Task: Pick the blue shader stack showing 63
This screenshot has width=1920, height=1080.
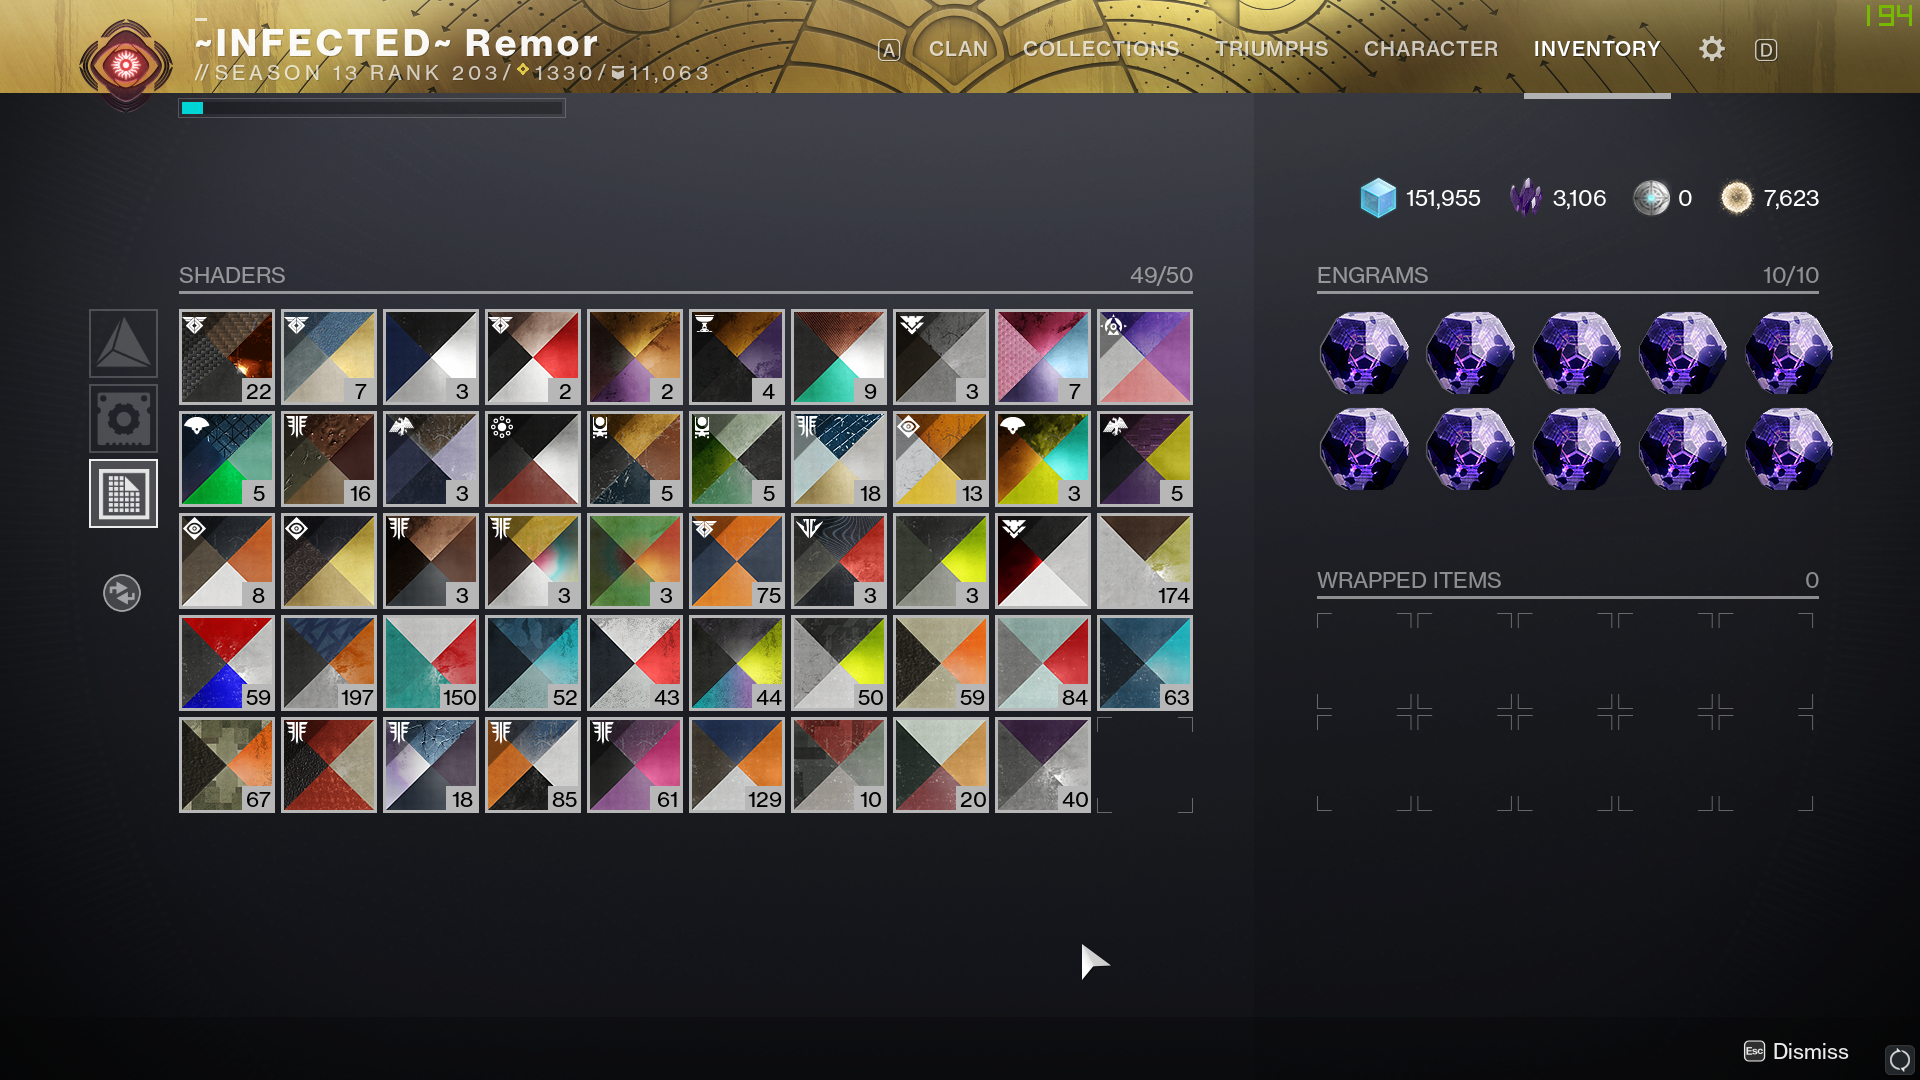Action: 1145,663
